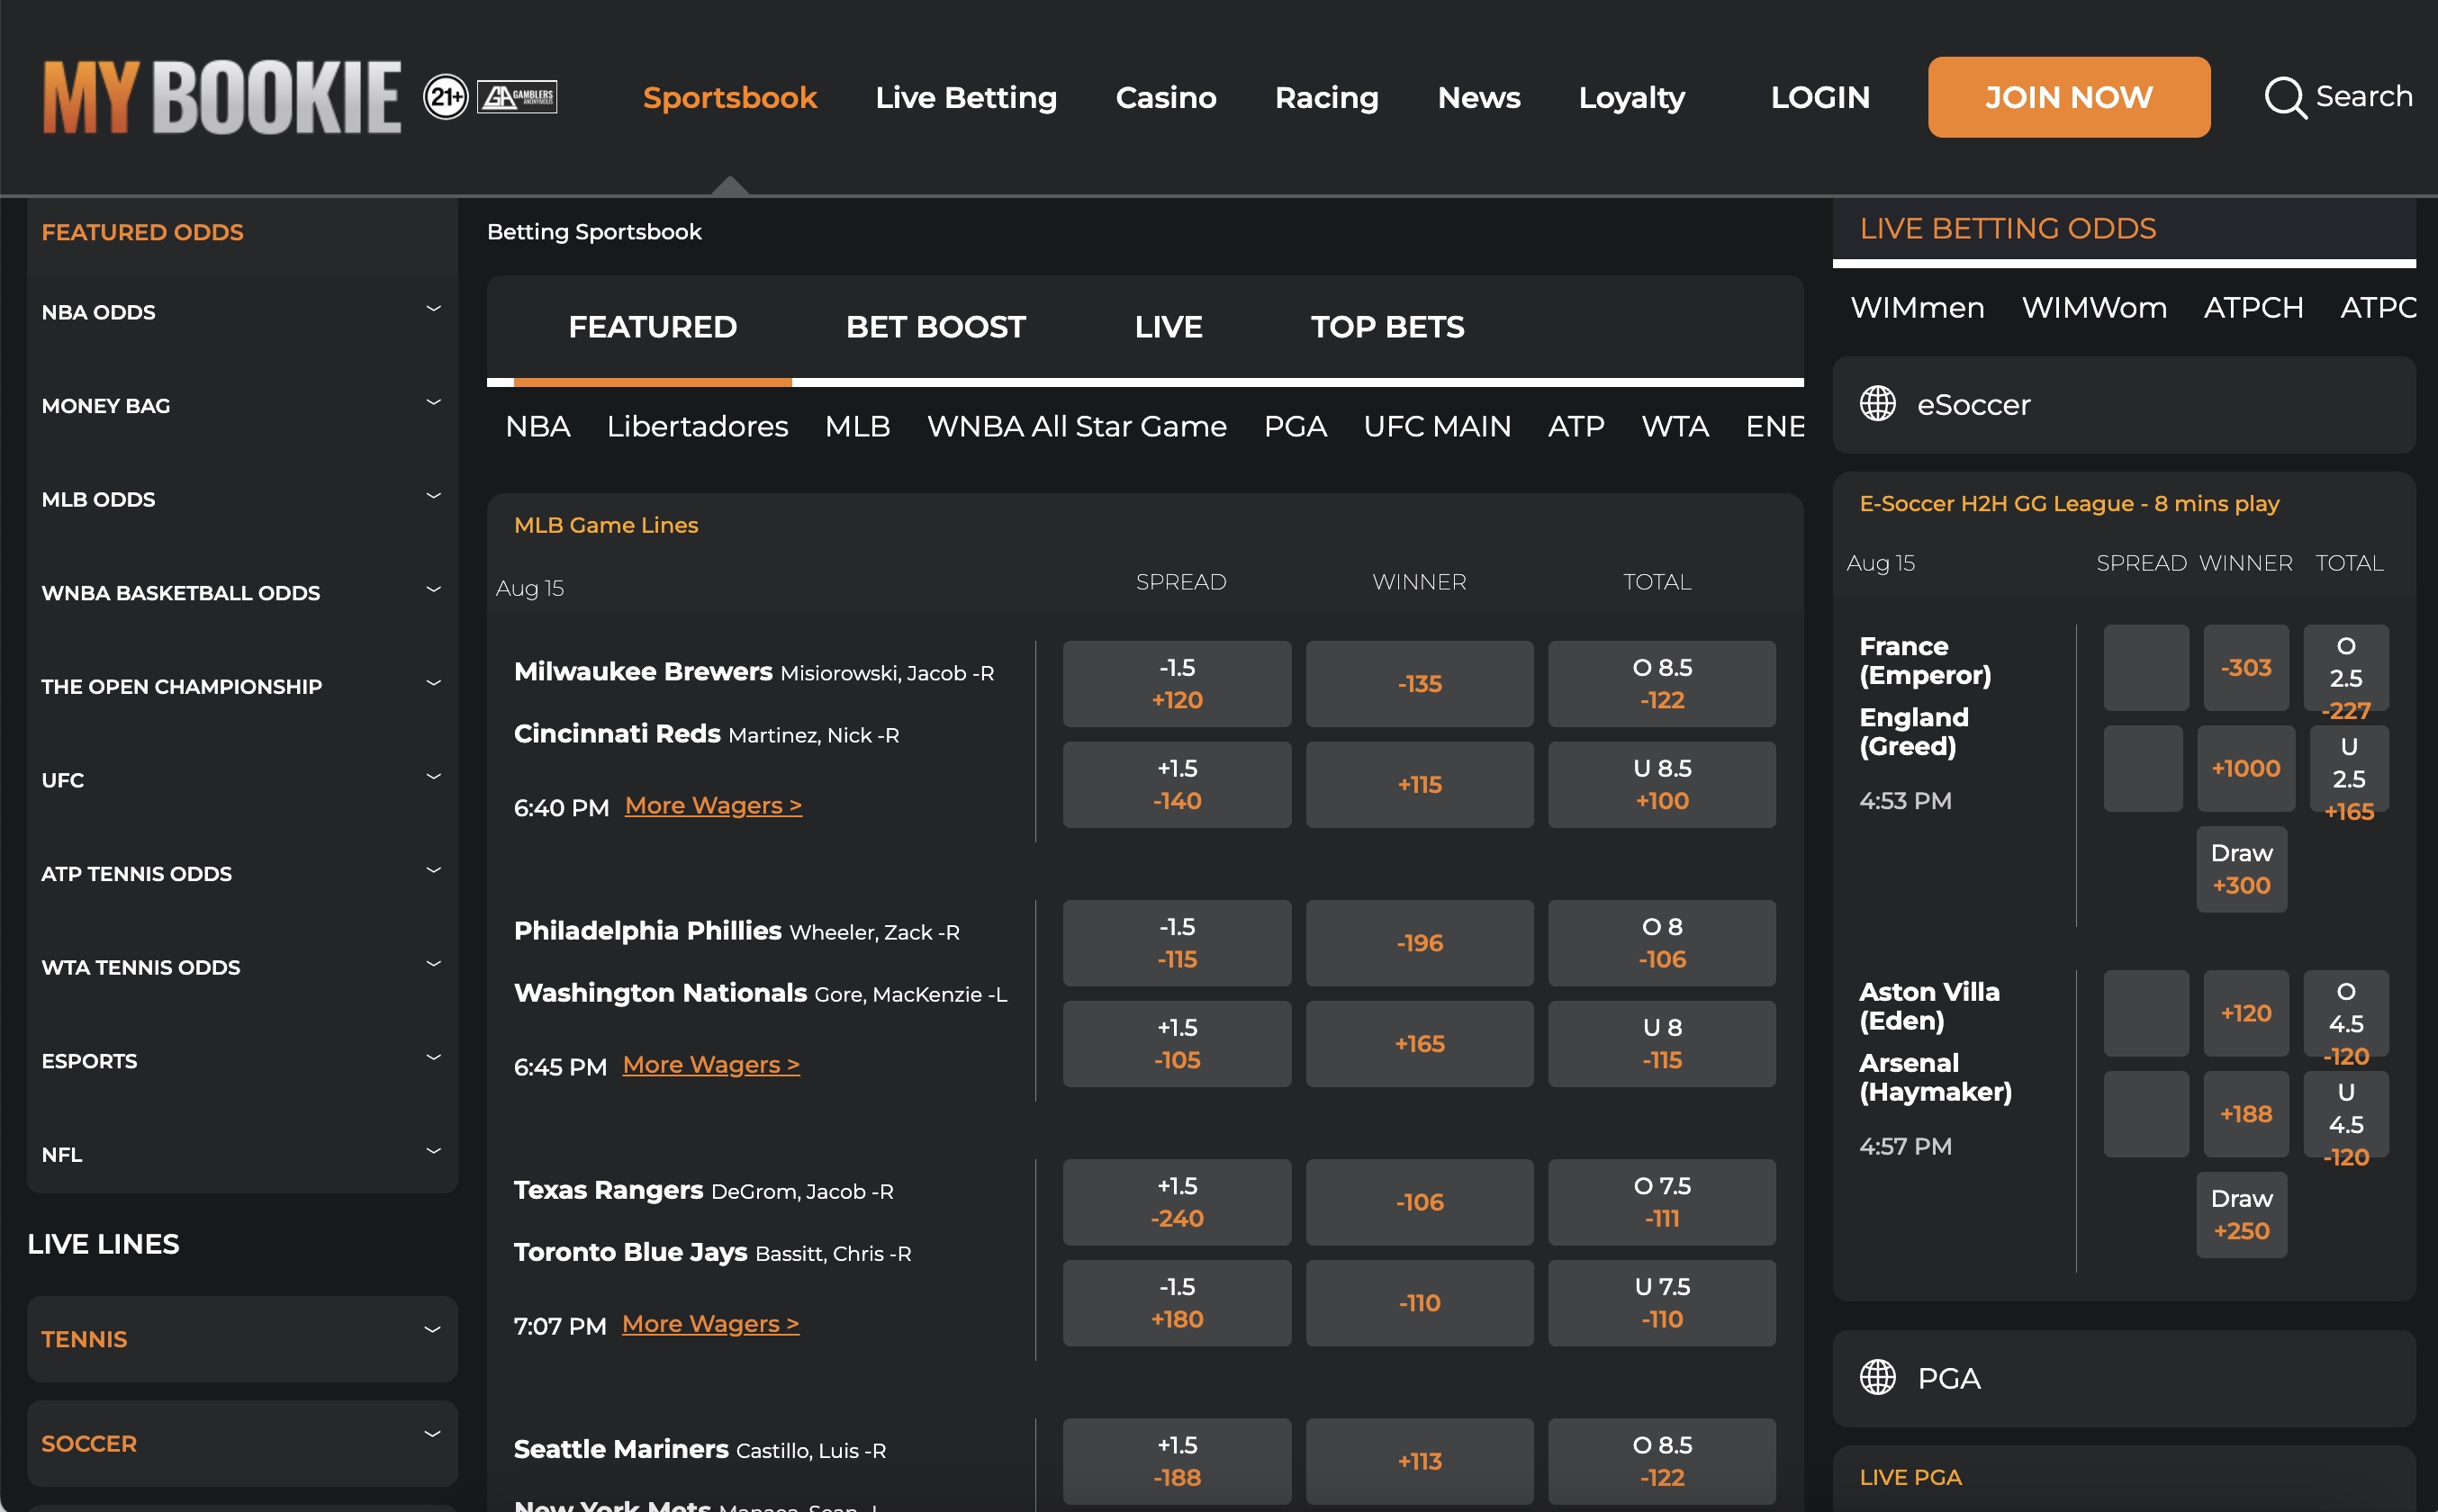Click the eSoccer globe icon

[x=1877, y=404]
